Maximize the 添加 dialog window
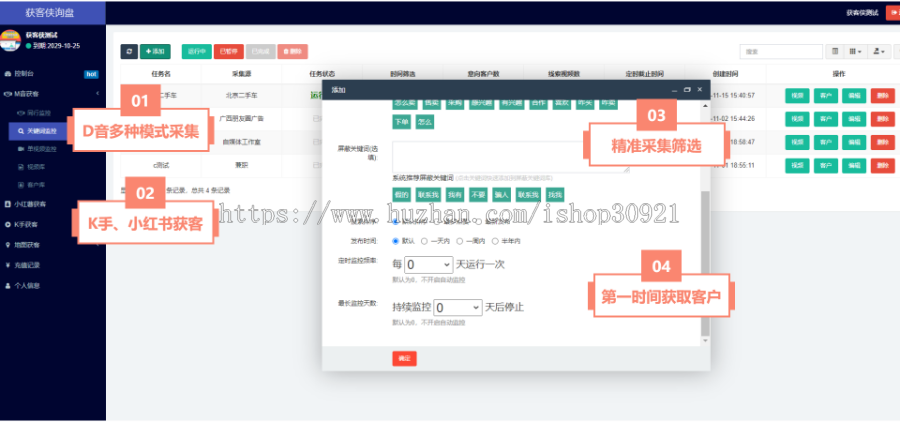The height and width of the screenshot is (422, 900). click(688, 90)
